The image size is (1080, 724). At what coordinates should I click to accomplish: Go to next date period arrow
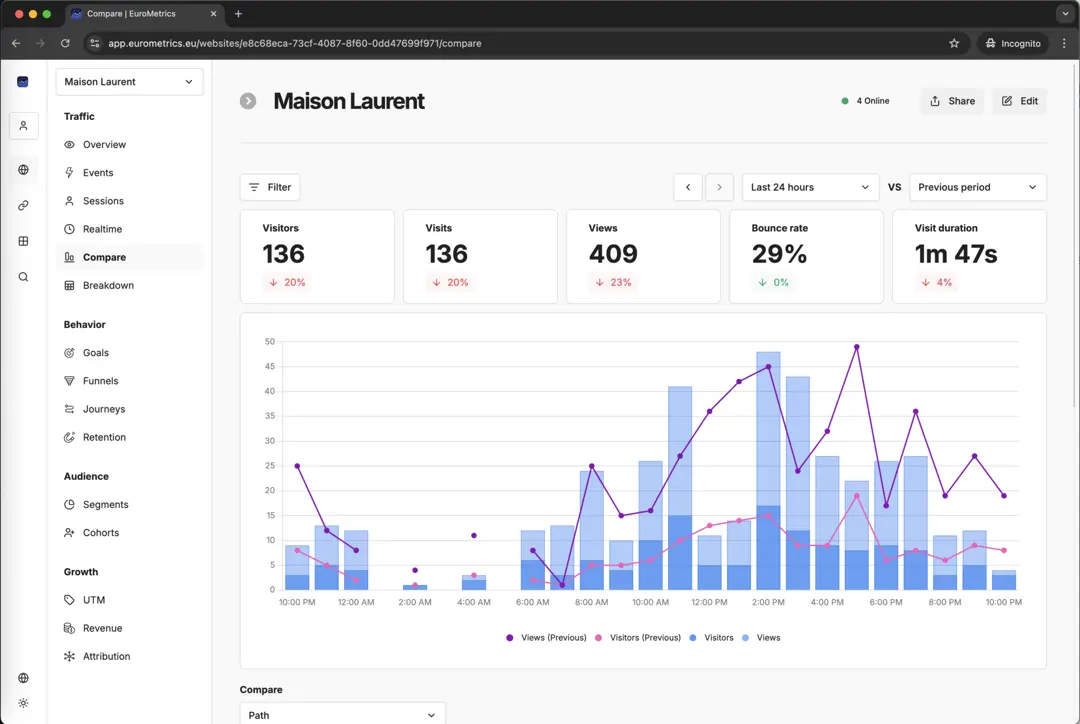click(719, 187)
